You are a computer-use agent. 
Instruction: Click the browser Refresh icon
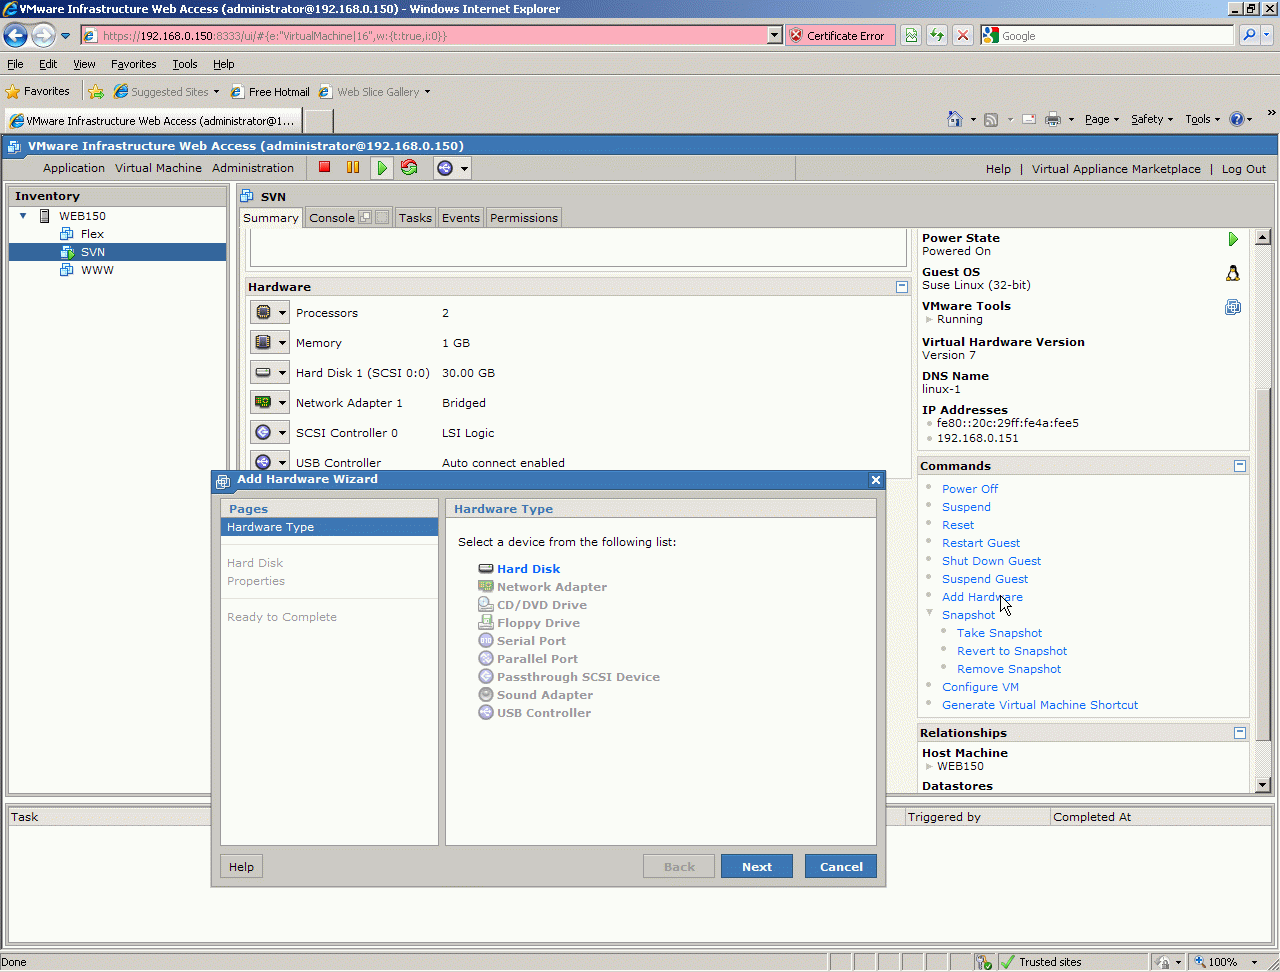pos(937,36)
